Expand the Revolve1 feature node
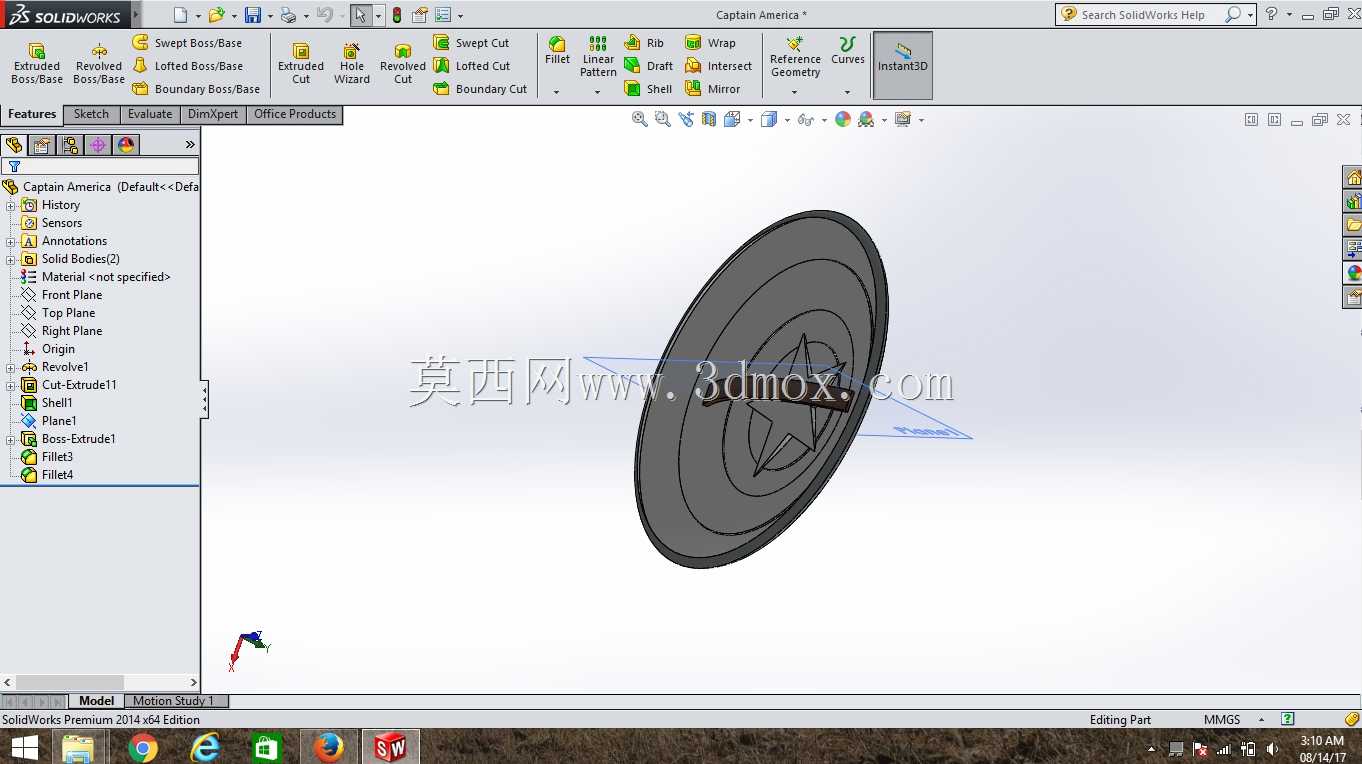 pos(11,367)
